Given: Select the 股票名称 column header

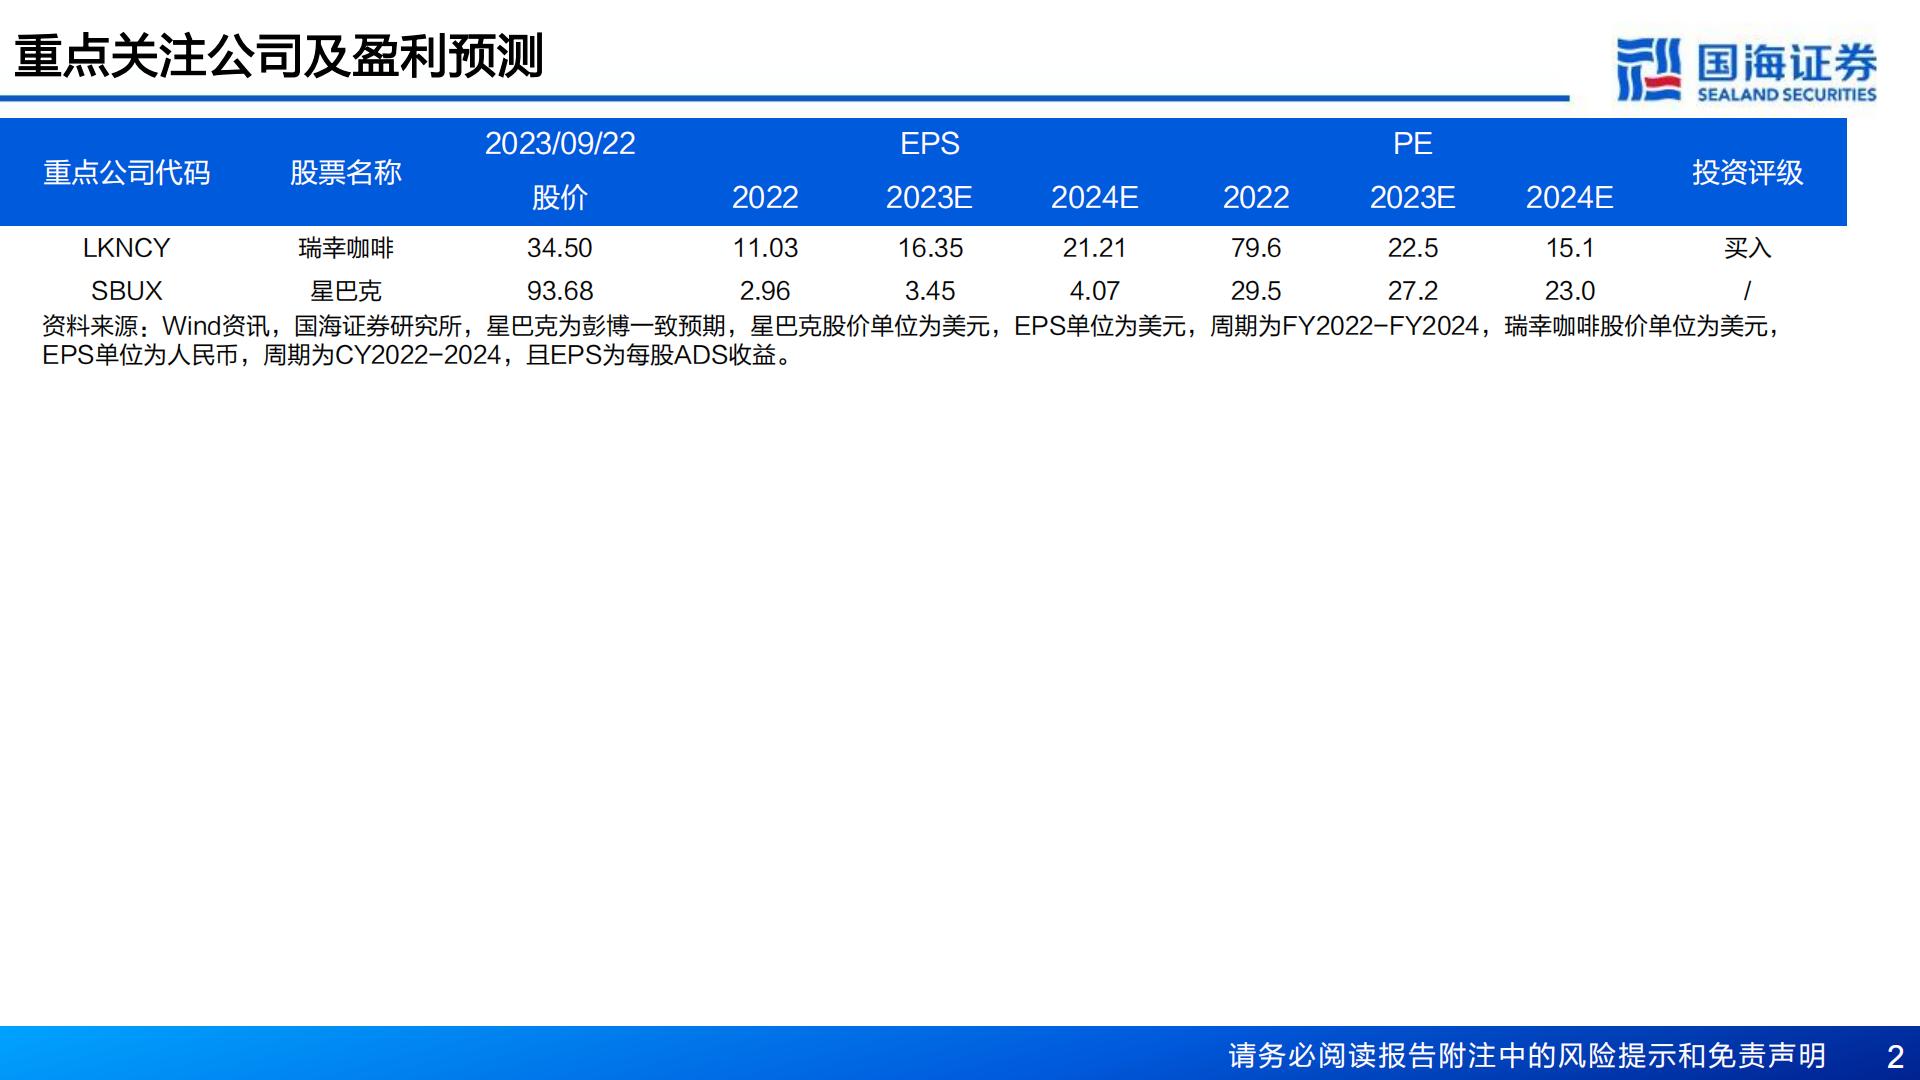Looking at the screenshot, I should click(346, 173).
